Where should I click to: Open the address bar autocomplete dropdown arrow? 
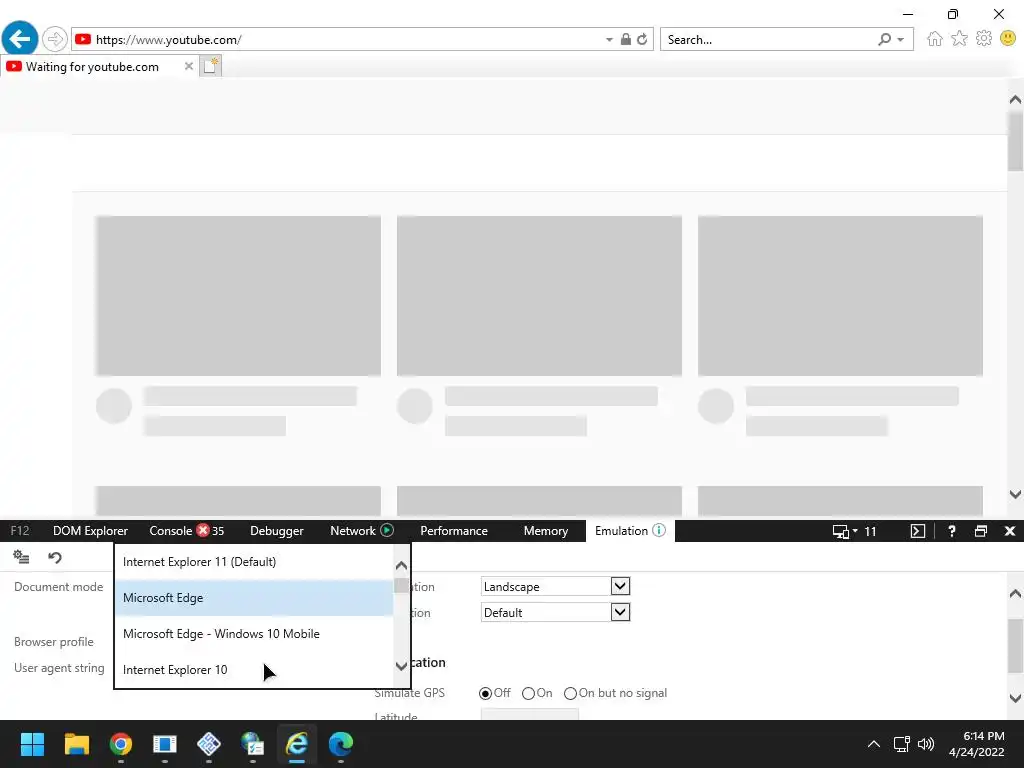tap(609, 40)
